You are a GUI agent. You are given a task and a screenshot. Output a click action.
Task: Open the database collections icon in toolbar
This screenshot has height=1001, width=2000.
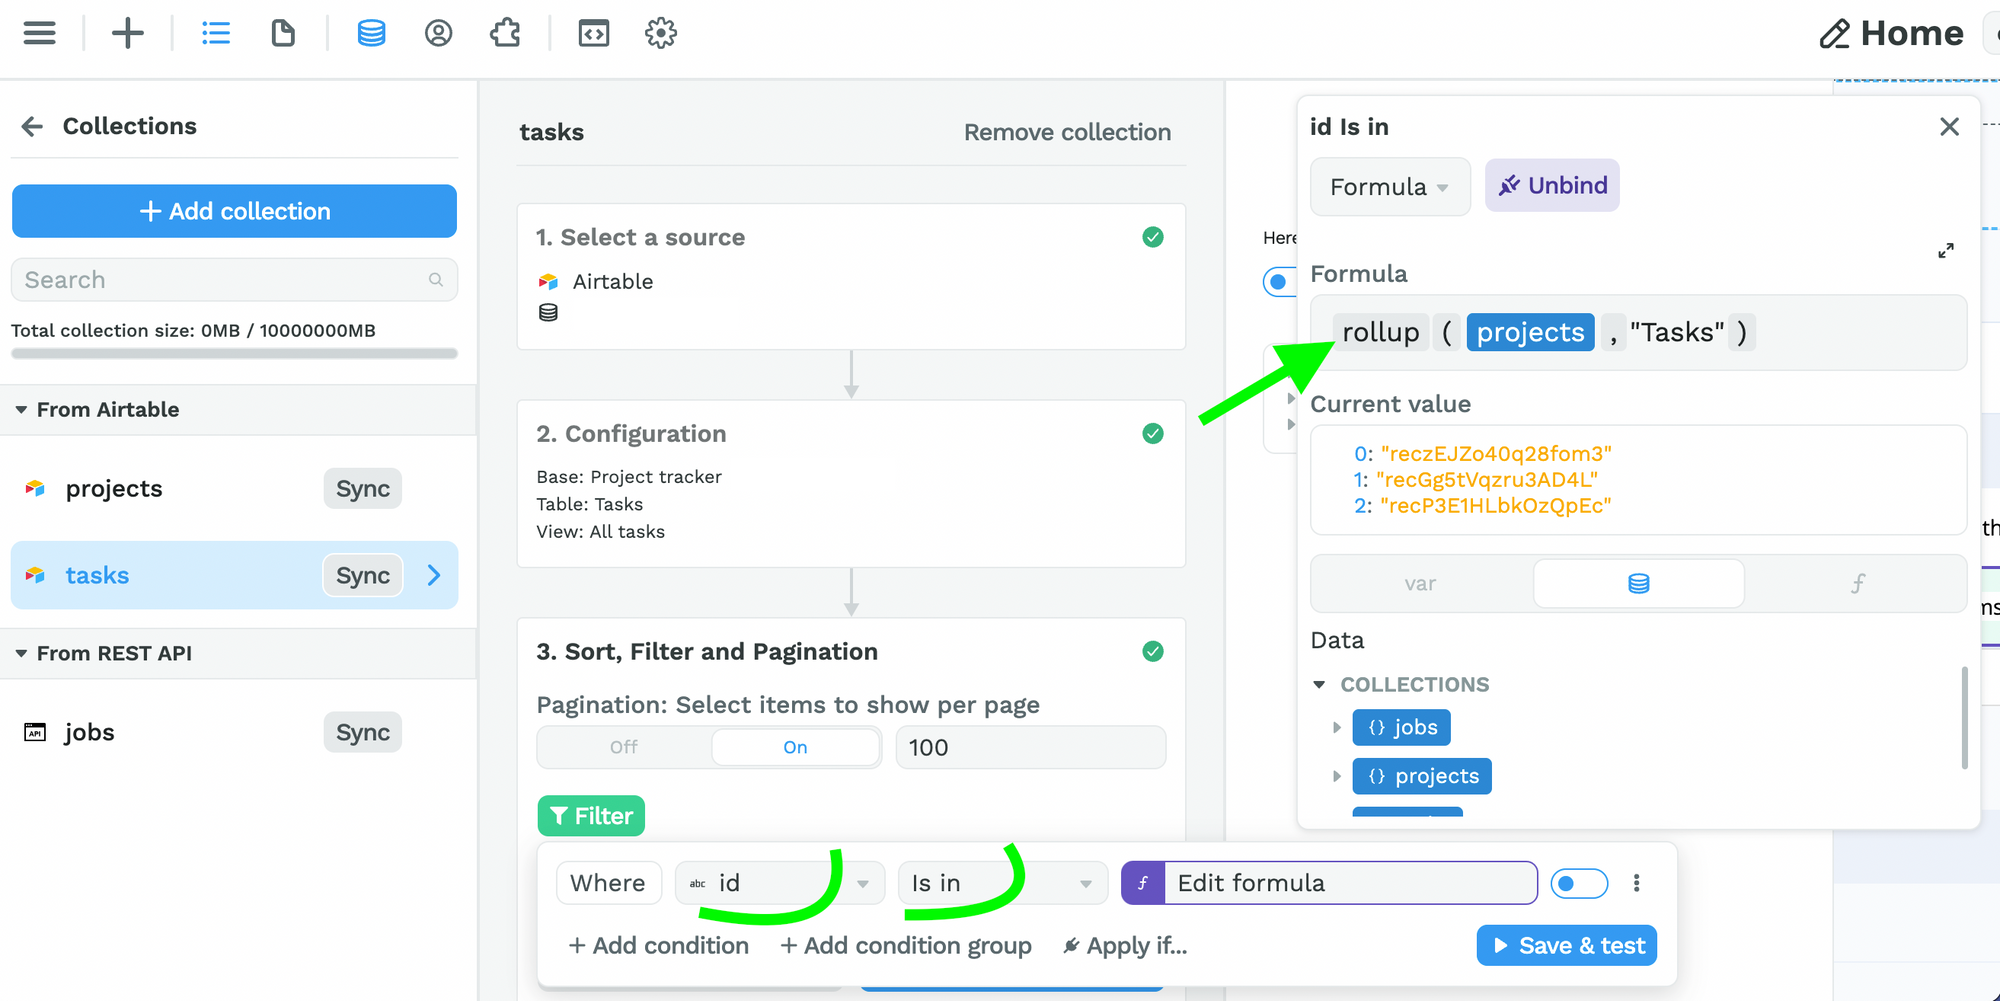click(371, 33)
